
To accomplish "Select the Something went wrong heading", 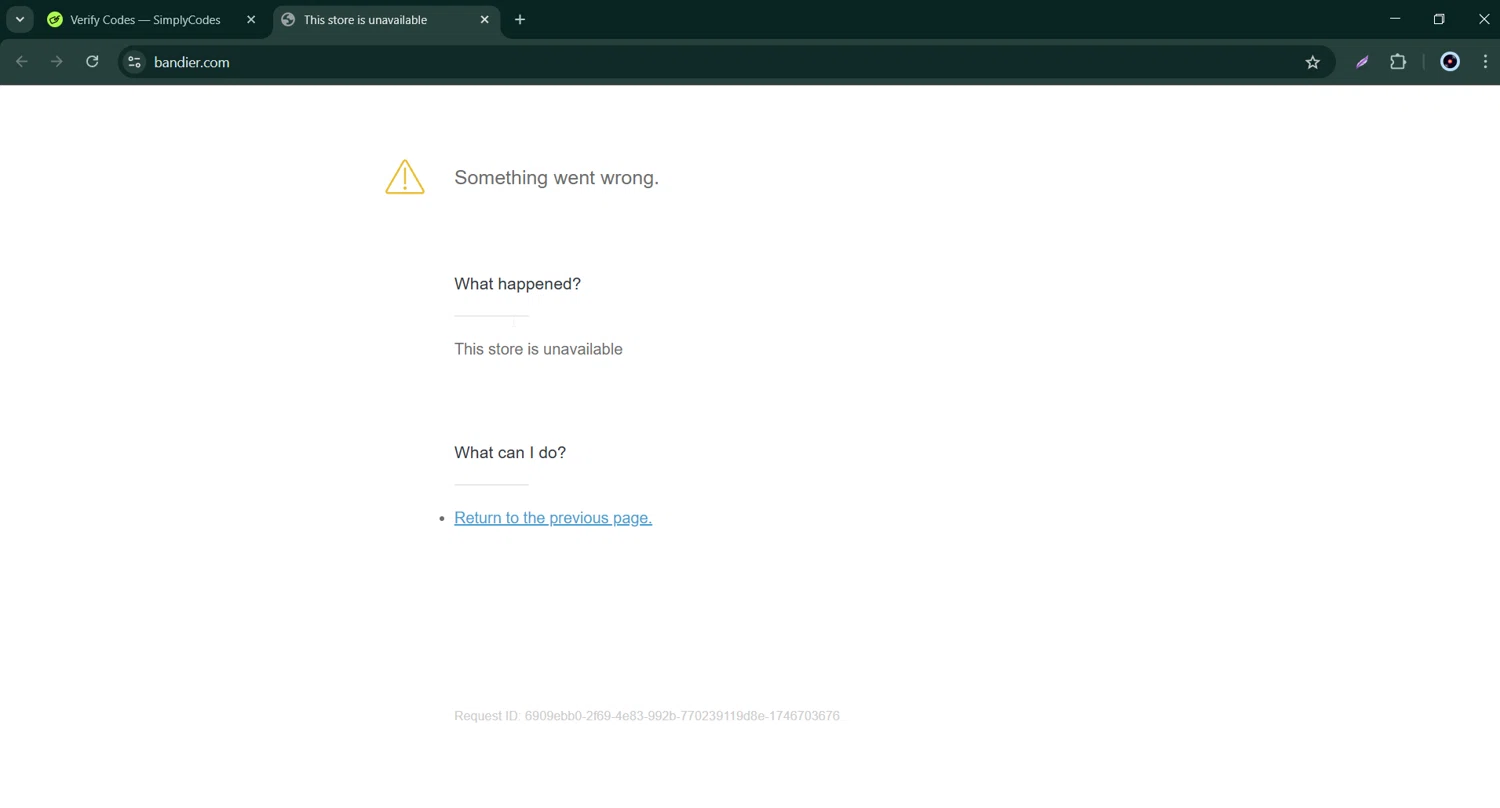I will pyautogui.click(x=556, y=178).
